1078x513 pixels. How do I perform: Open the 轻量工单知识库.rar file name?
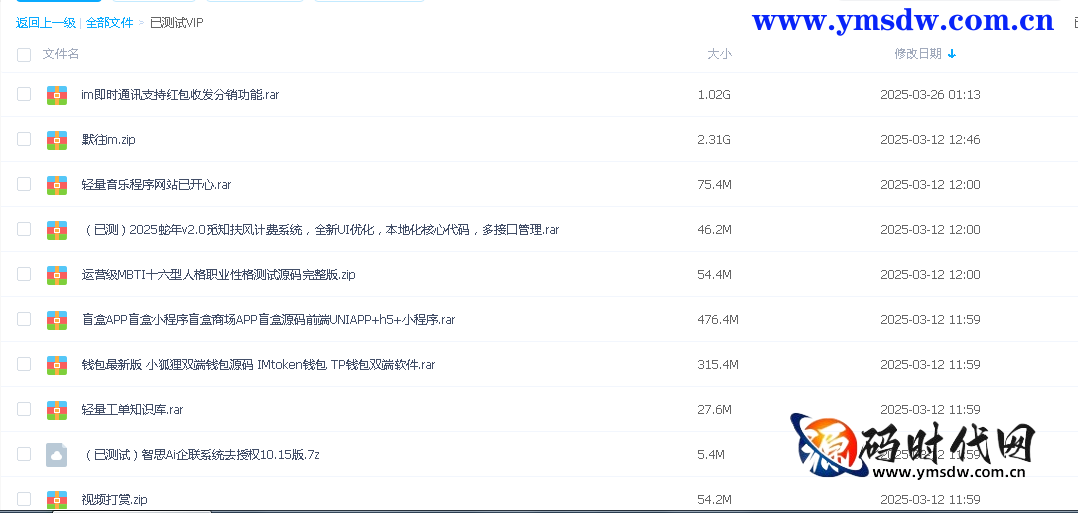(x=132, y=410)
